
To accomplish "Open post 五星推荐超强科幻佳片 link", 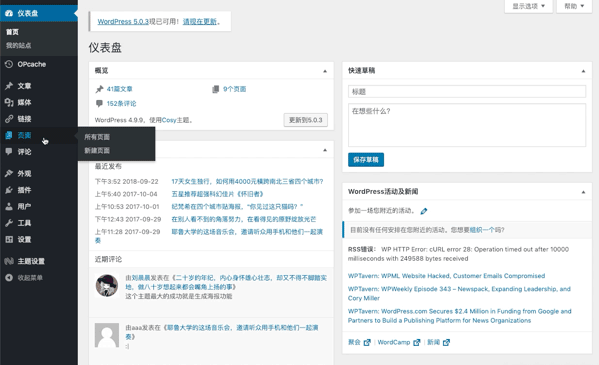I will [217, 194].
